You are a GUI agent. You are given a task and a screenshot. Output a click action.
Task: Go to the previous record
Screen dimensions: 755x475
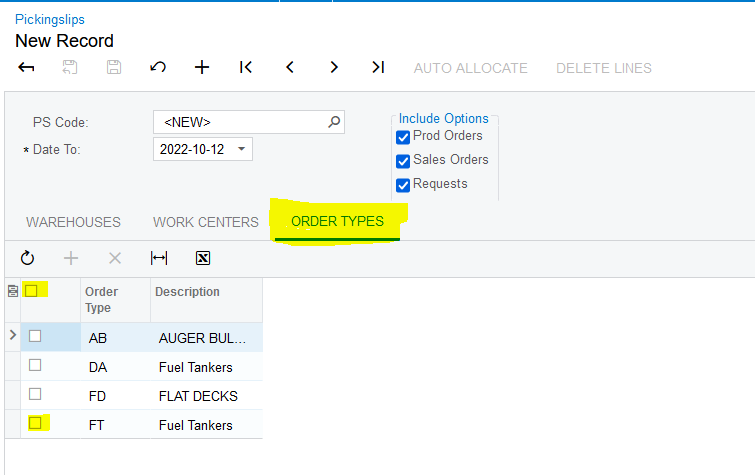point(290,67)
